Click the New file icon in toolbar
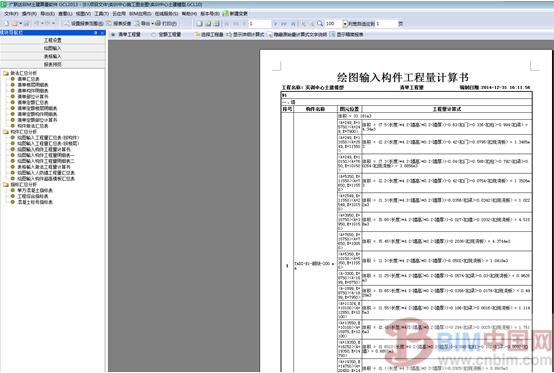 click(x=6, y=23)
